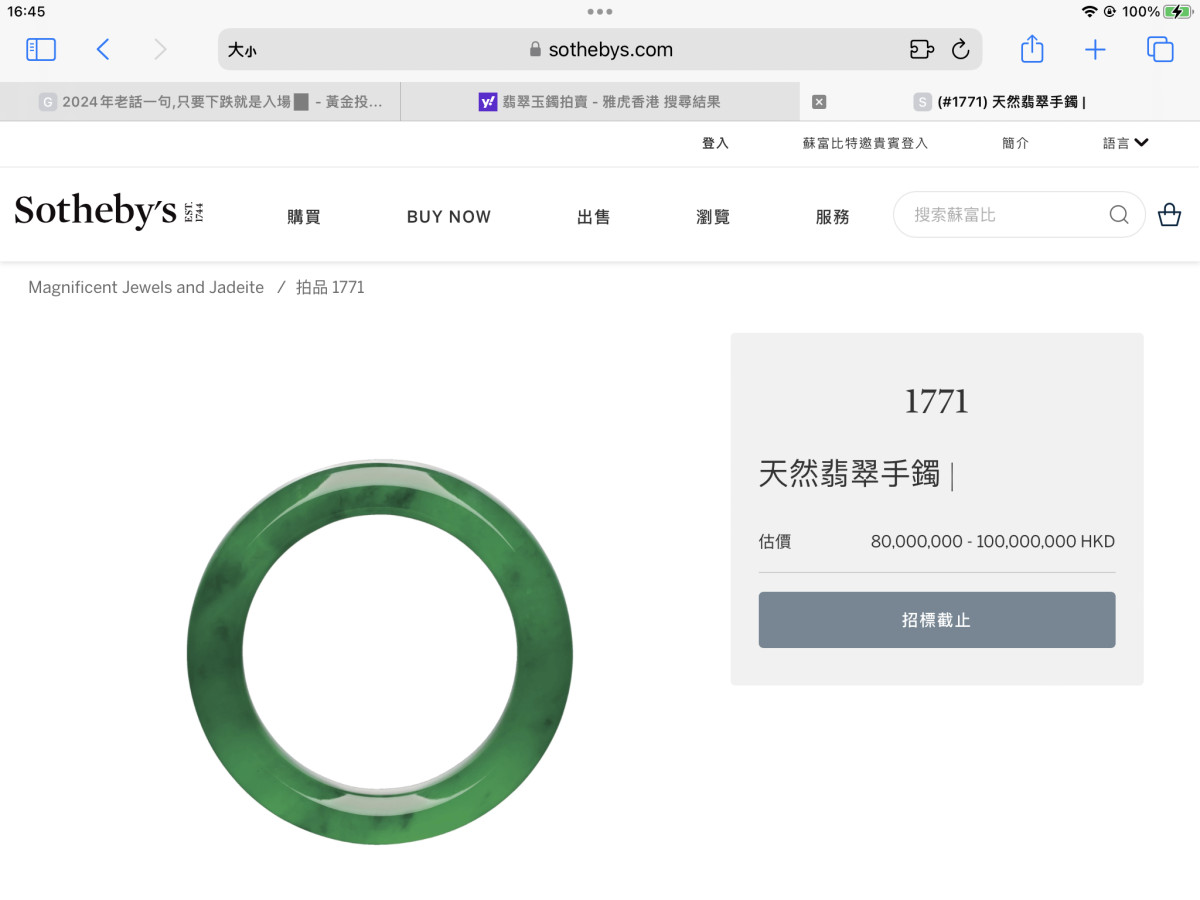Click the search magnifier icon
This screenshot has width=1200, height=900.
pyautogui.click(x=1119, y=215)
